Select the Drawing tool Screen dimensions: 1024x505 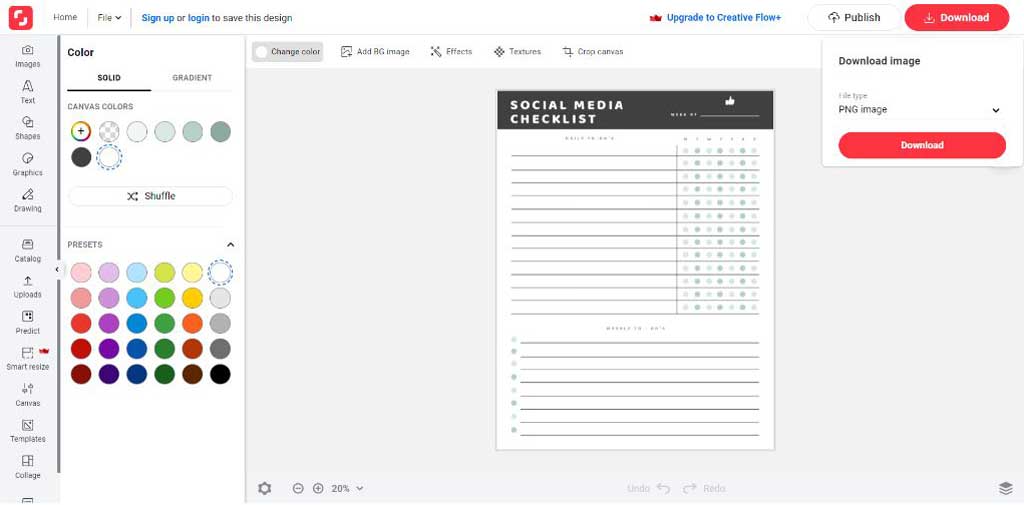[28, 200]
